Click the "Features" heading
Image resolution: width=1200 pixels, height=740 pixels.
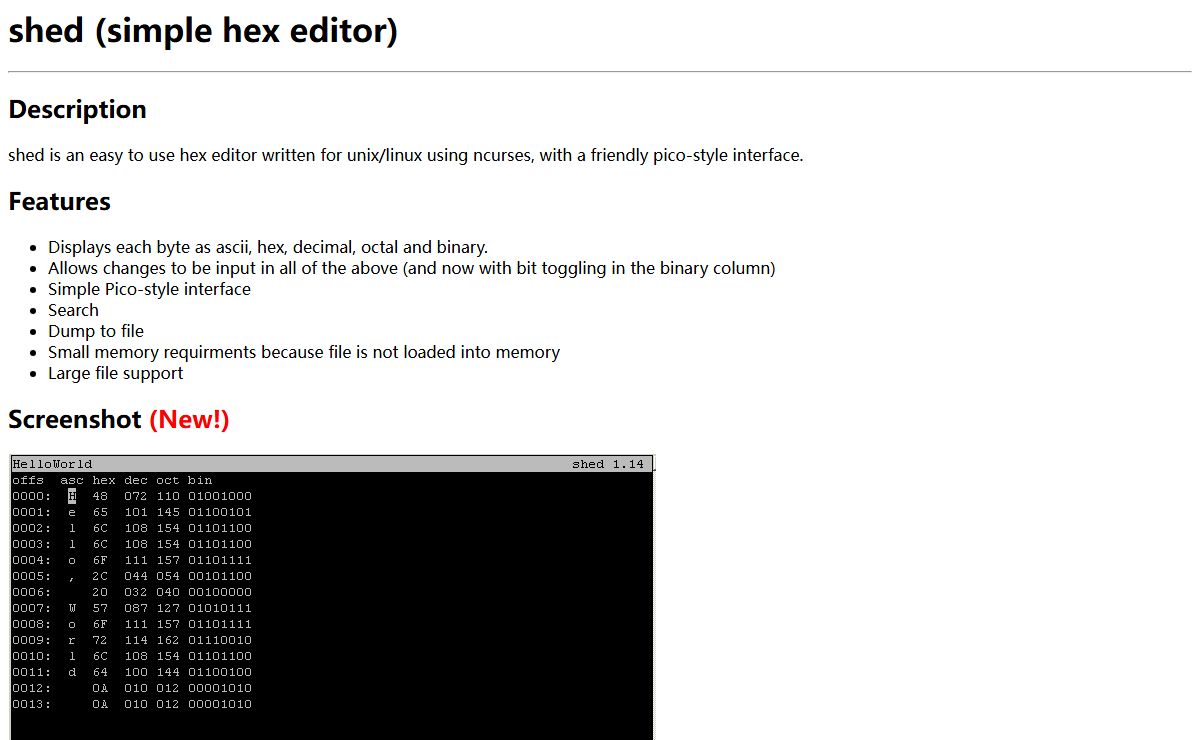[59, 201]
